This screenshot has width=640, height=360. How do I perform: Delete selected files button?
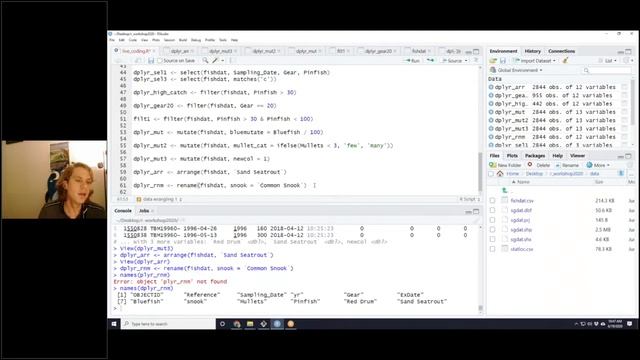coord(539,165)
